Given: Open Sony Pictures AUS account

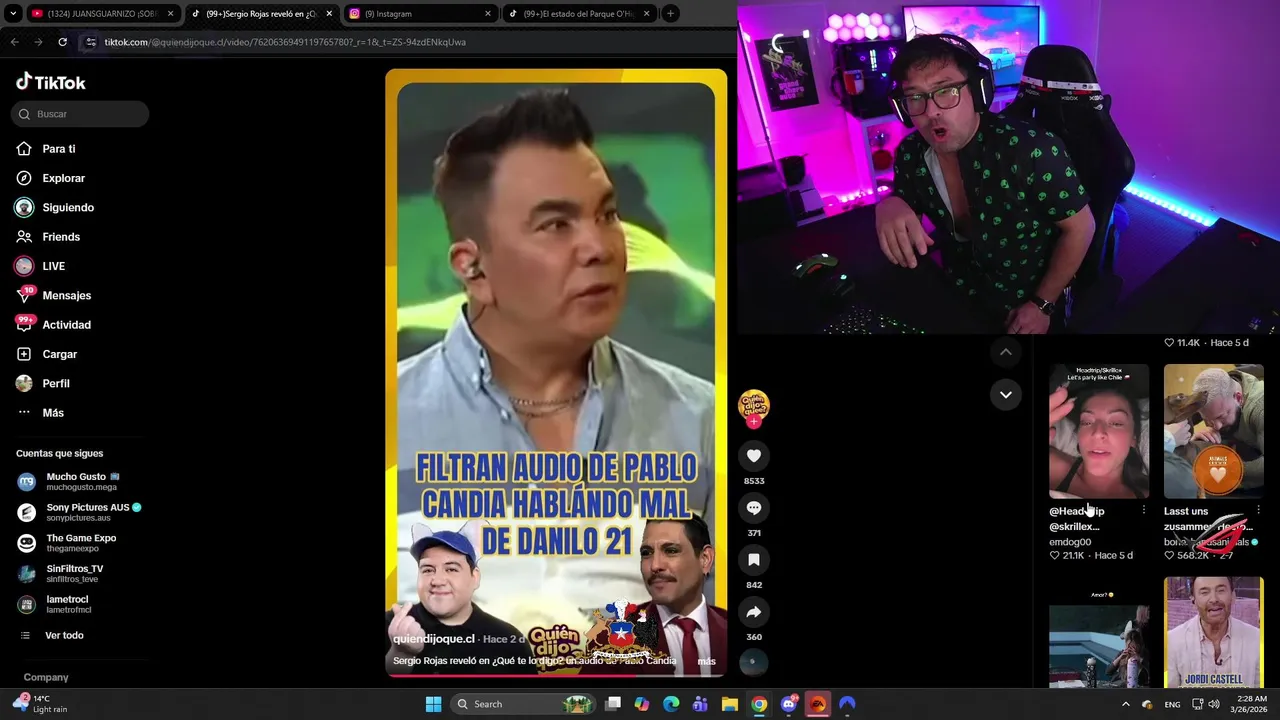Looking at the screenshot, I should tap(80, 512).
